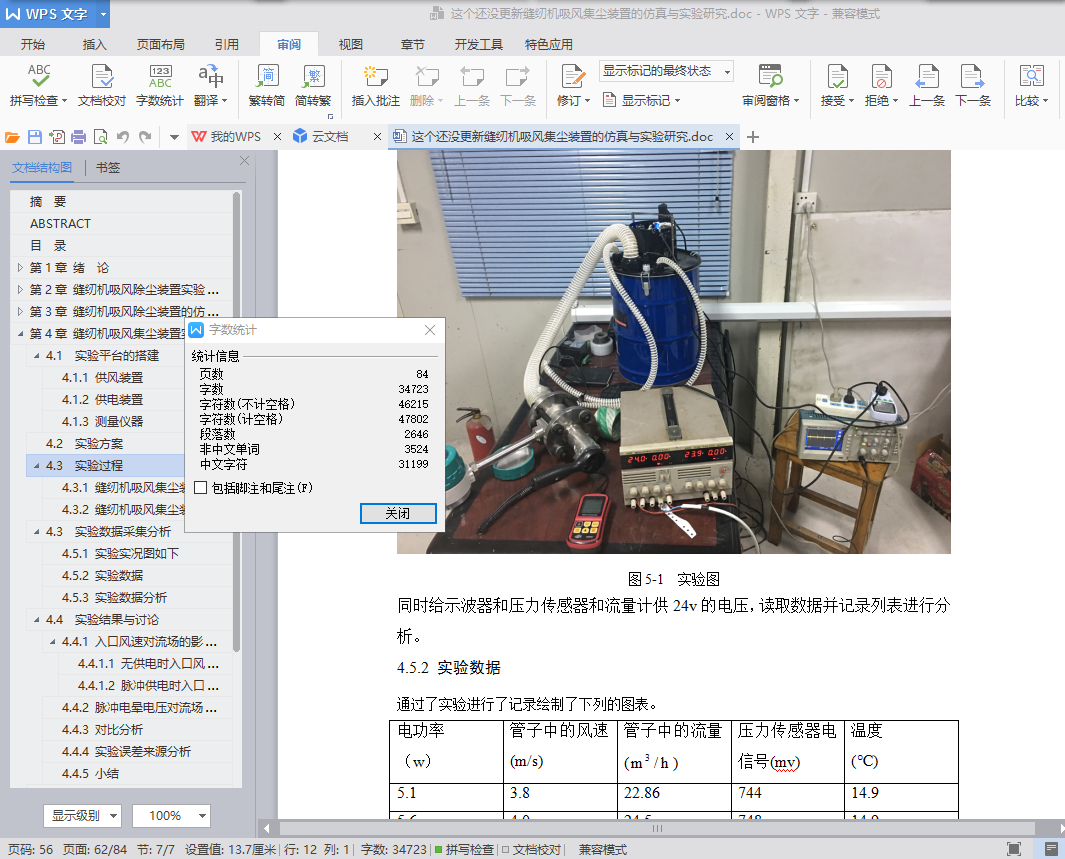Click the outline panel vertical scrollbar
Image resolution: width=1065 pixels, height=859 pixels.
click(236, 421)
